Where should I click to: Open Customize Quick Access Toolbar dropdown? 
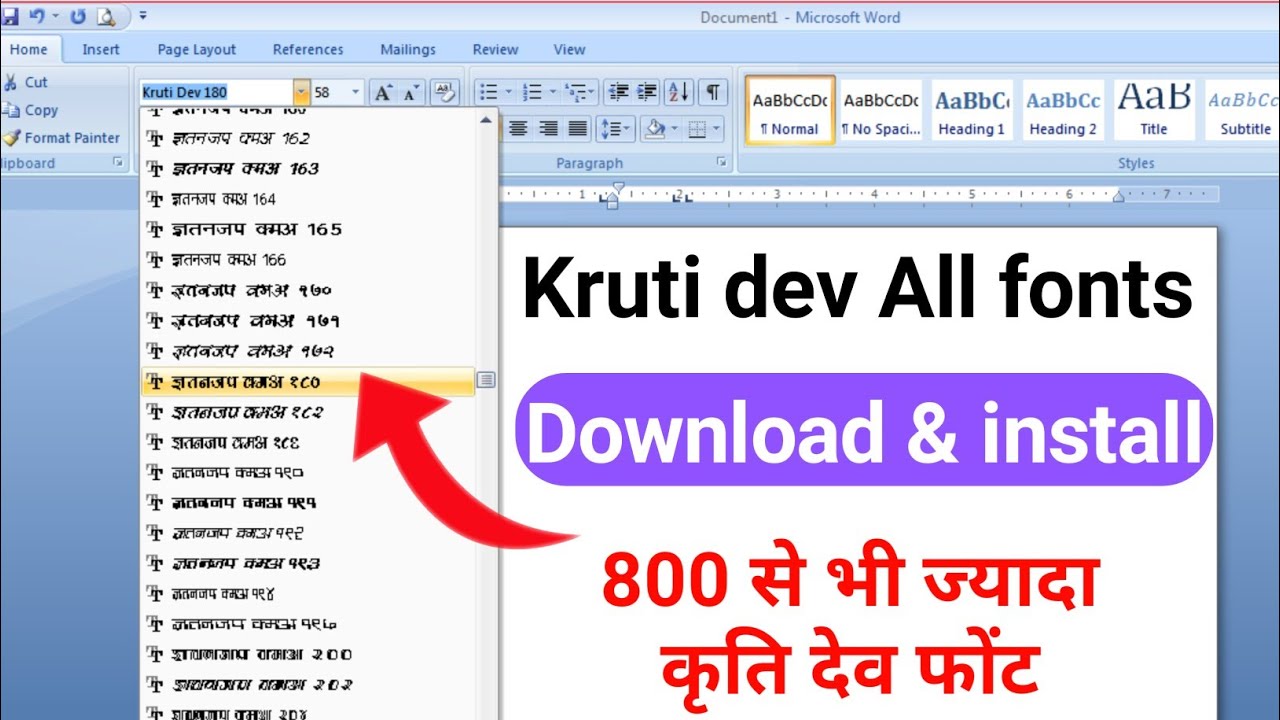(x=143, y=16)
